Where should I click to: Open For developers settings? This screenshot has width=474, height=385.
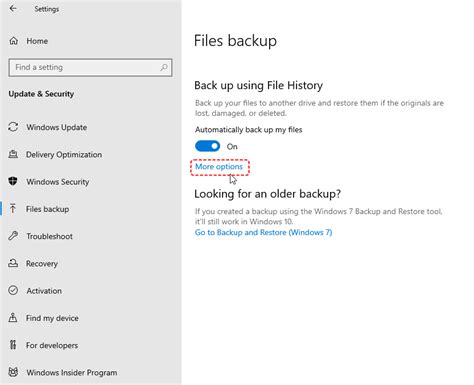[52, 345]
